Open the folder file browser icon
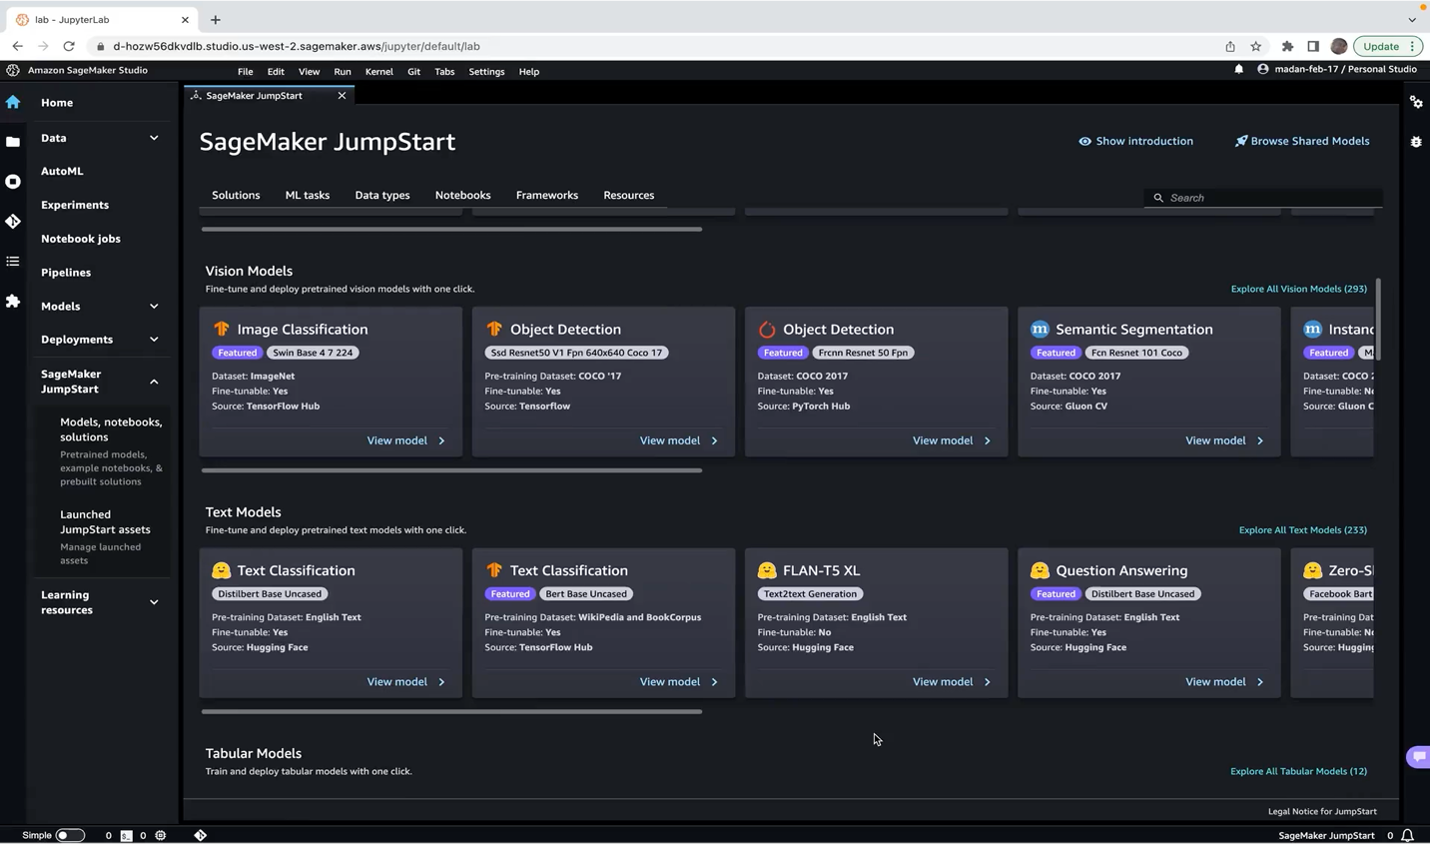Screen dimensions: 1430x846 tap(13, 142)
